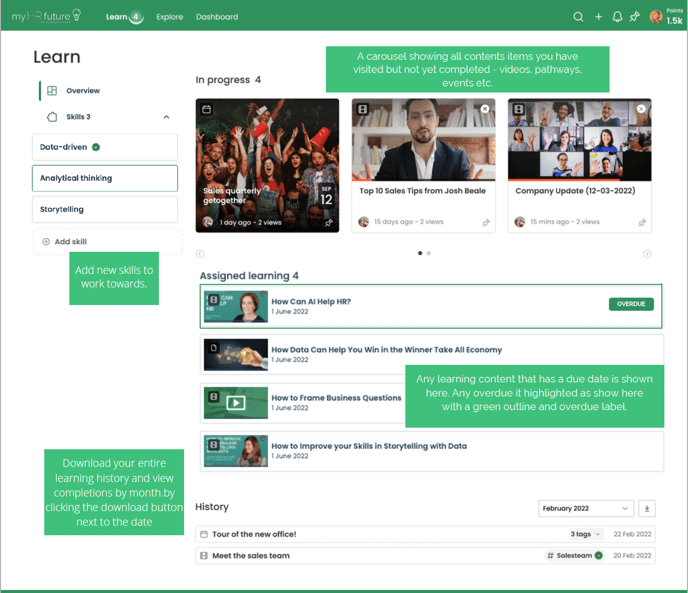Open the Dashboard tab
This screenshot has width=688, height=593.
coord(217,17)
